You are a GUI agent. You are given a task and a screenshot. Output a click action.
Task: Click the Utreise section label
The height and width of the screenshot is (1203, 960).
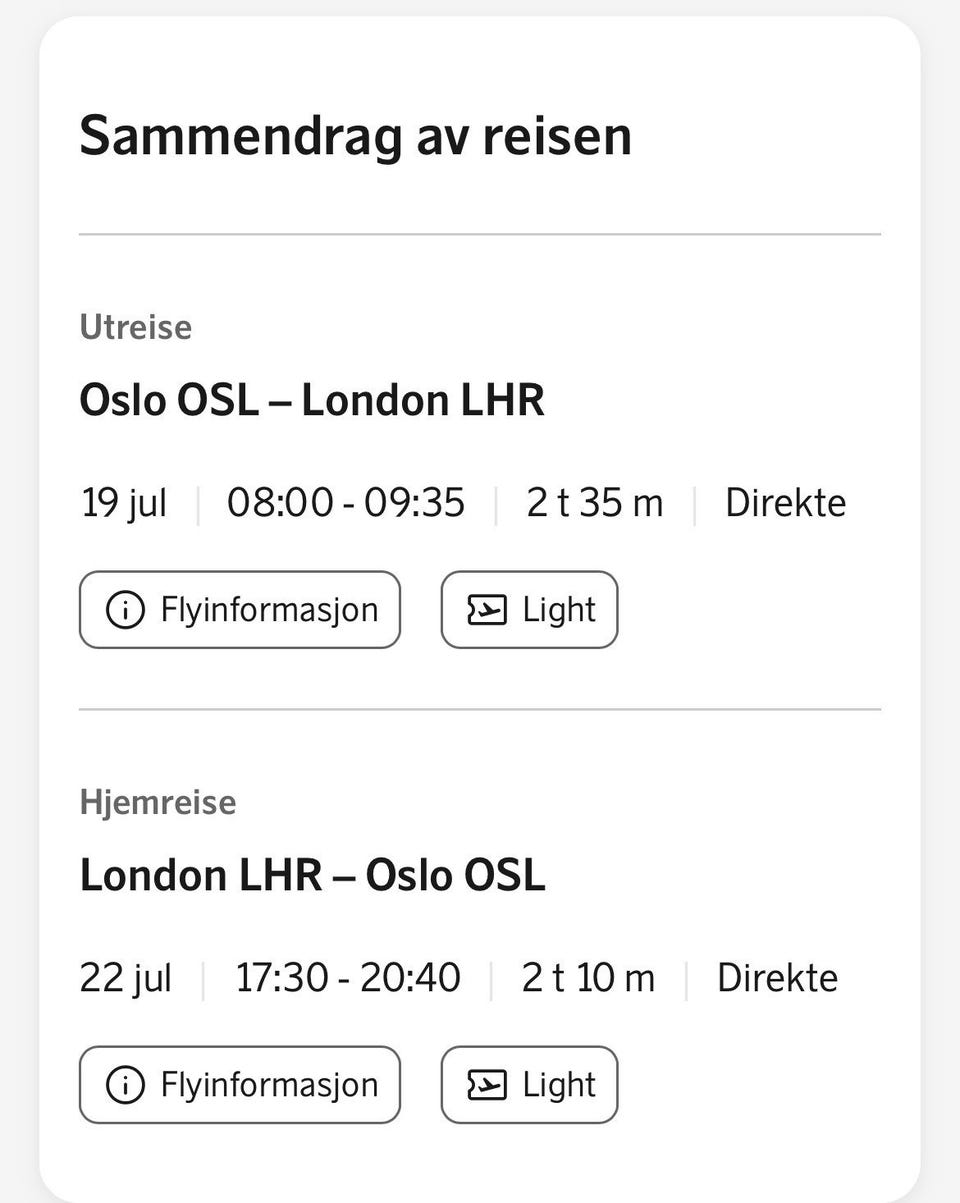(135, 327)
